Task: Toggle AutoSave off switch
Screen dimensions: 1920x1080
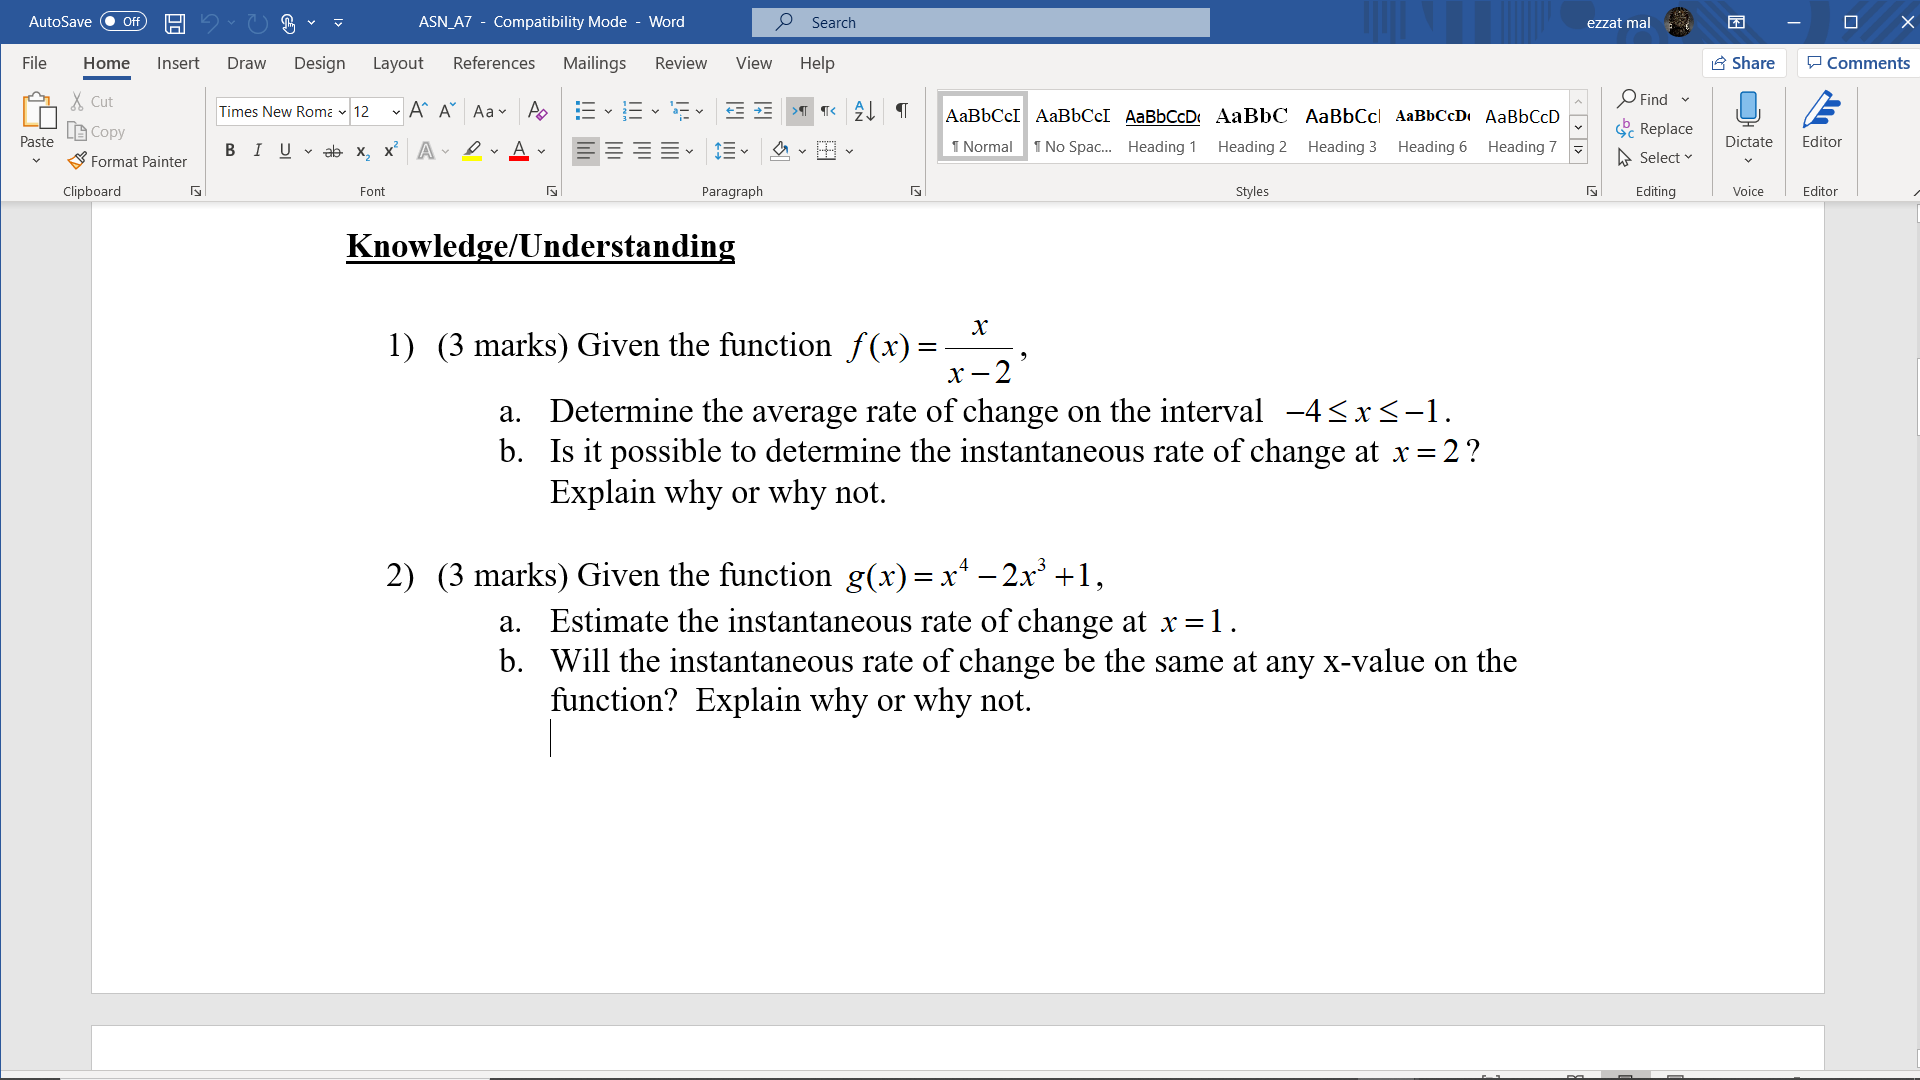Action: [126, 21]
